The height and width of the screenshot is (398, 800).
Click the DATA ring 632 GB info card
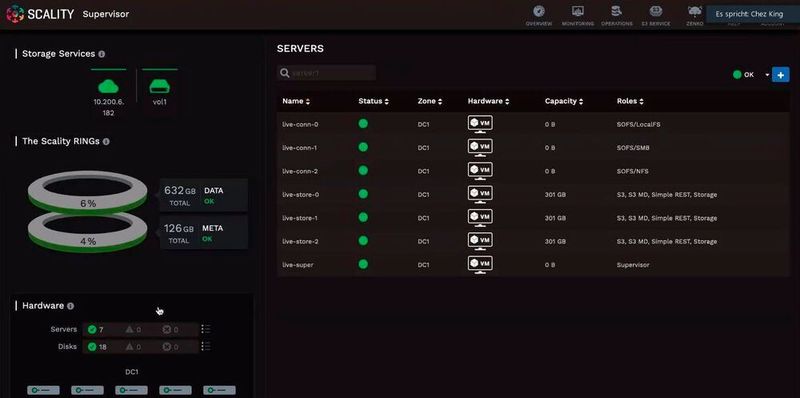[204, 195]
